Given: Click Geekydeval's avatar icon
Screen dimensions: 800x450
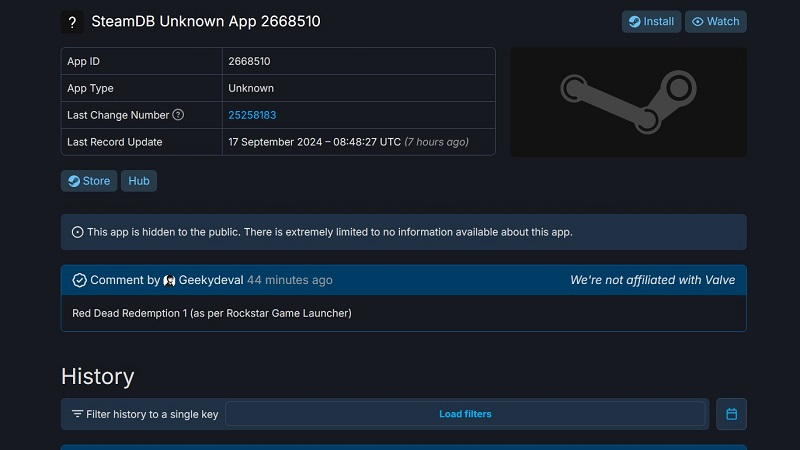Looking at the screenshot, I should click(x=169, y=280).
